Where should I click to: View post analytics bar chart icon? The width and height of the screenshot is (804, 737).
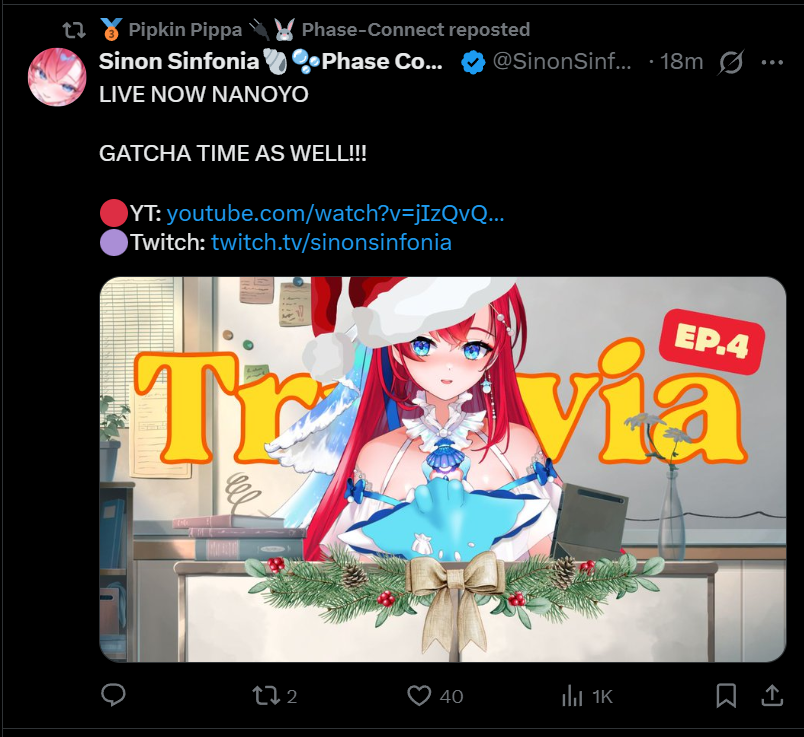[572, 696]
